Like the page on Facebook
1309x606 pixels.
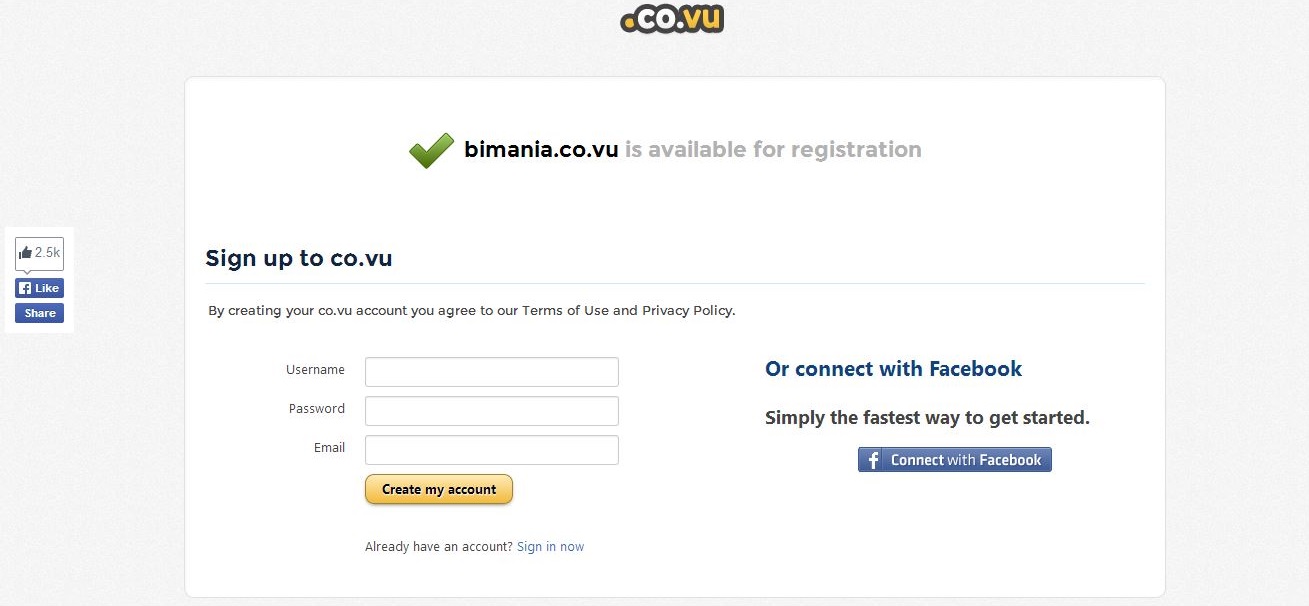click(39, 288)
